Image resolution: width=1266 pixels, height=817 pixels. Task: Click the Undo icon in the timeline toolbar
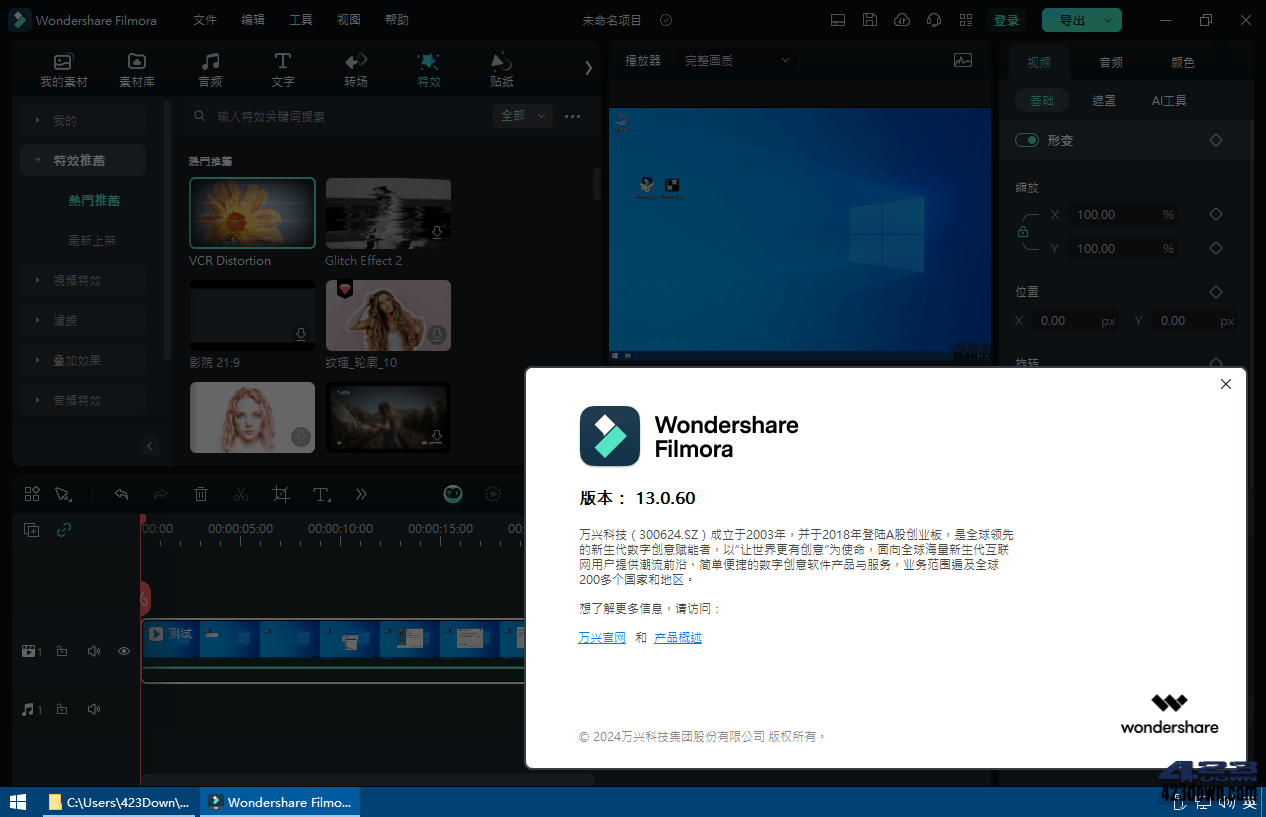pyautogui.click(x=121, y=493)
